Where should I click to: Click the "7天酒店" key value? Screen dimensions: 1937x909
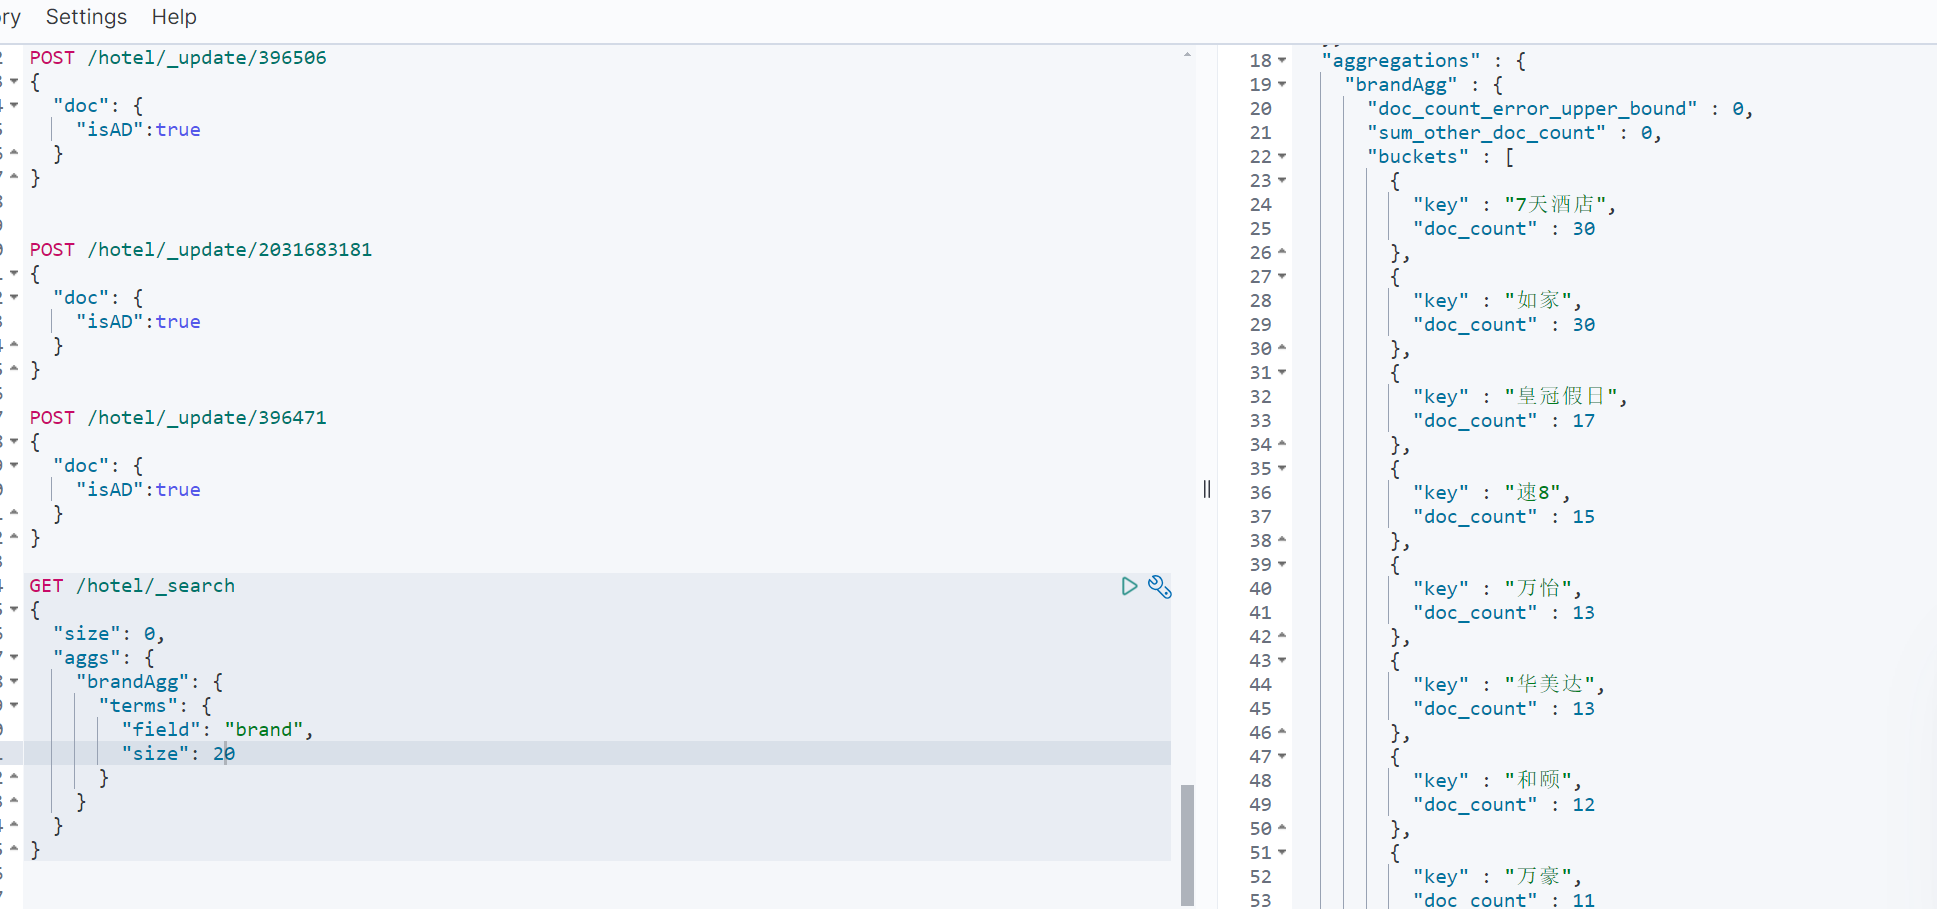click(1555, 205)
